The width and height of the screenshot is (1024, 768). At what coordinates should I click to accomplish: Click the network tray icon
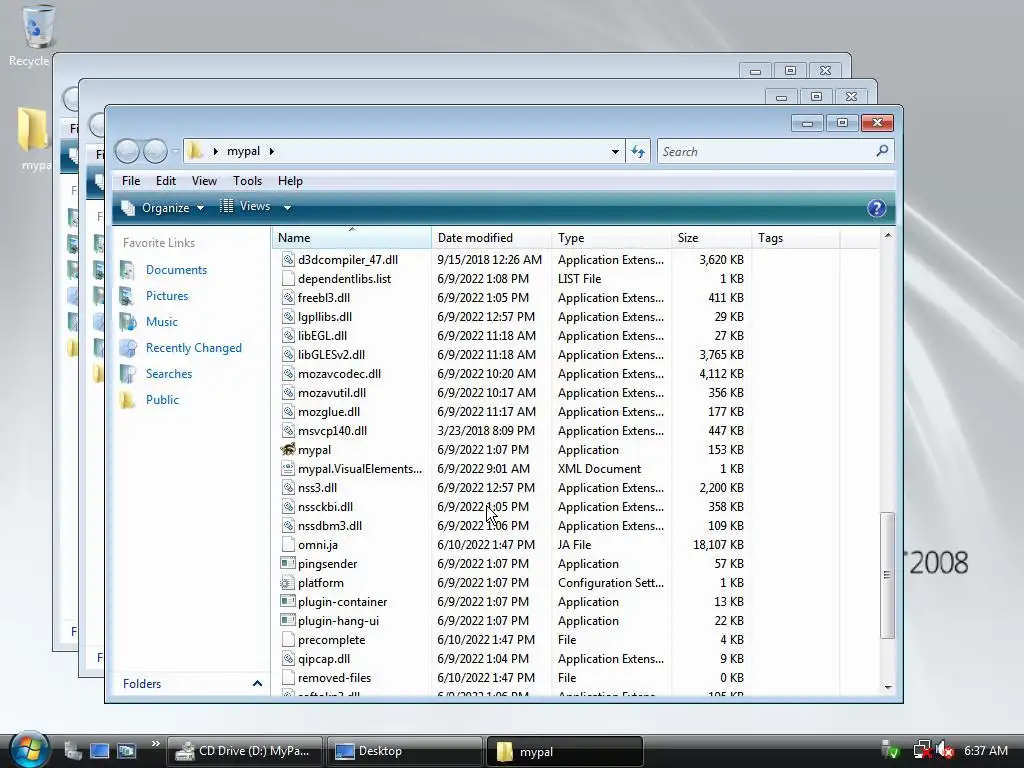point(922,750)
